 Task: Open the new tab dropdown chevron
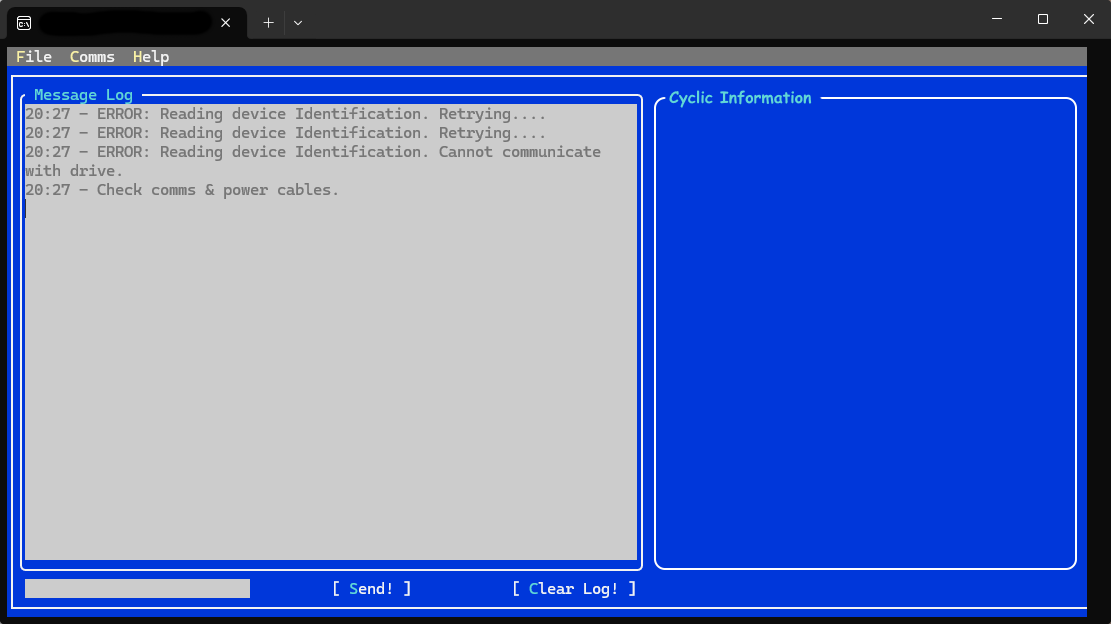[x=298, y=22]
